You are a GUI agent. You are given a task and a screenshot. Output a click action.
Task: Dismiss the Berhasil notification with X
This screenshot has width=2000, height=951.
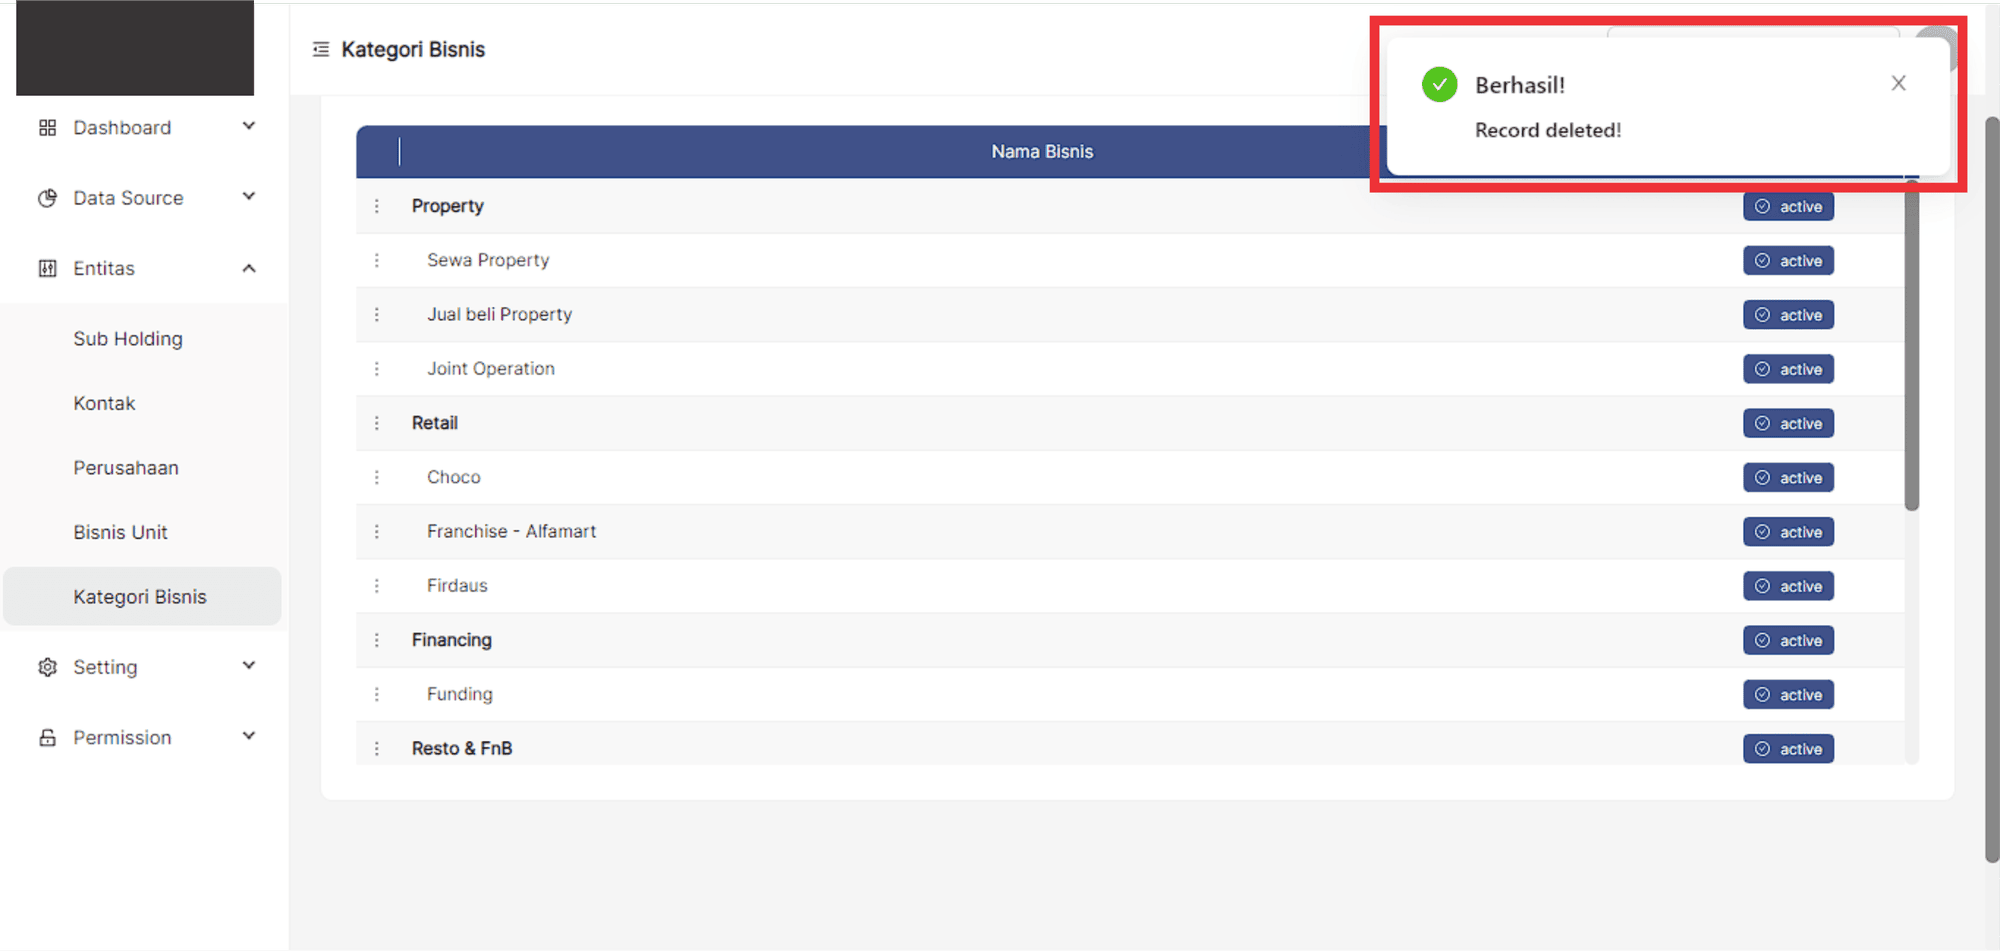pos(1898,83)
